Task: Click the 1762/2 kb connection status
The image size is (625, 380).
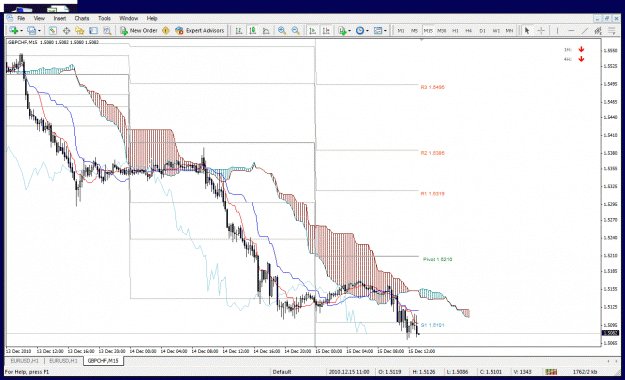Action: (585, 372)
